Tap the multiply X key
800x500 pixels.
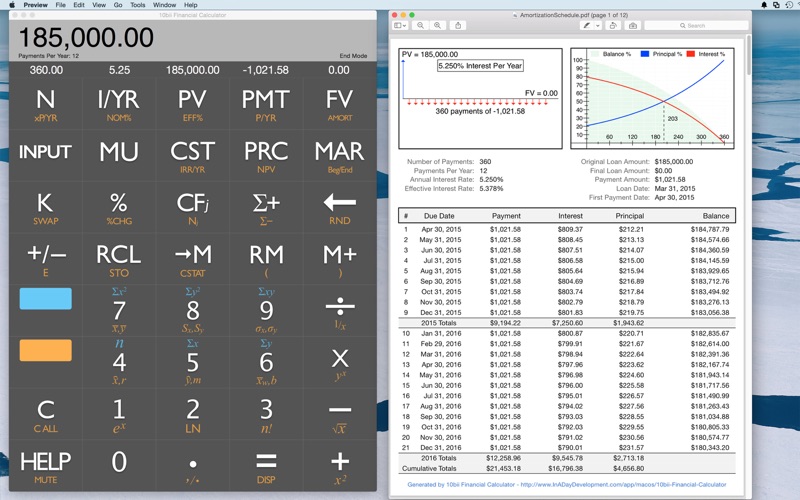340,363
